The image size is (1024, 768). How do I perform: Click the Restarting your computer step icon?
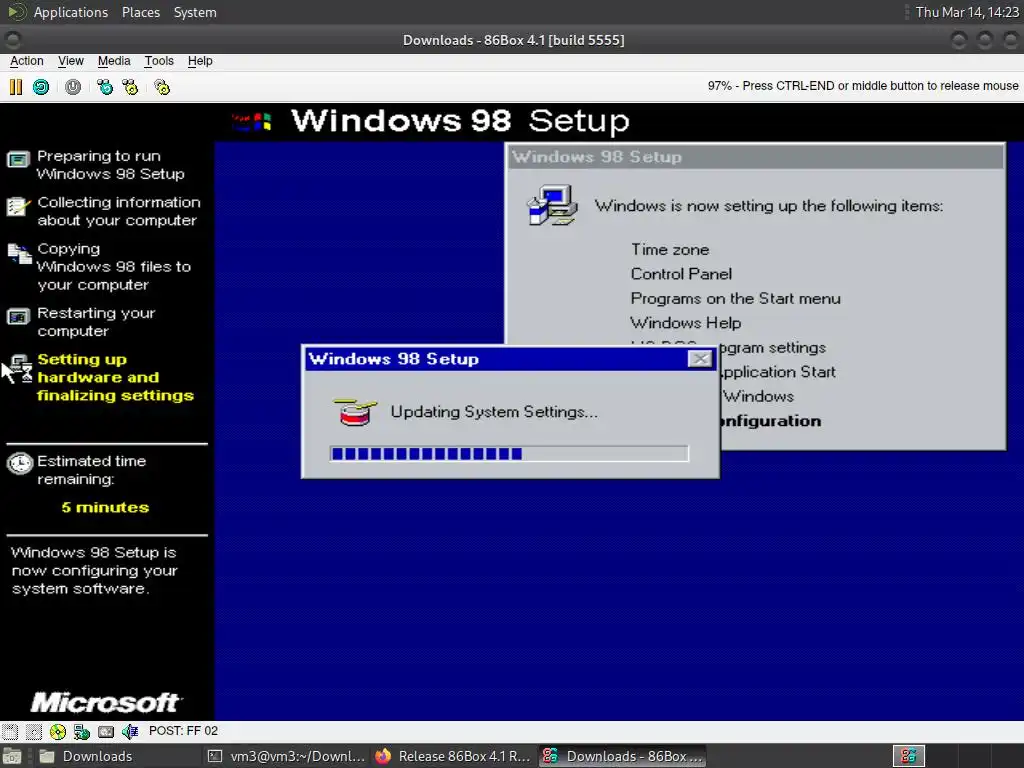point(18,317)
